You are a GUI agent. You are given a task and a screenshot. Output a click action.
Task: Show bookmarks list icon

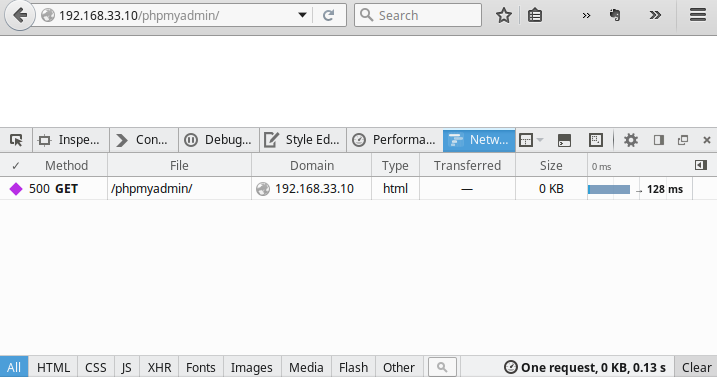pos(535,16)
